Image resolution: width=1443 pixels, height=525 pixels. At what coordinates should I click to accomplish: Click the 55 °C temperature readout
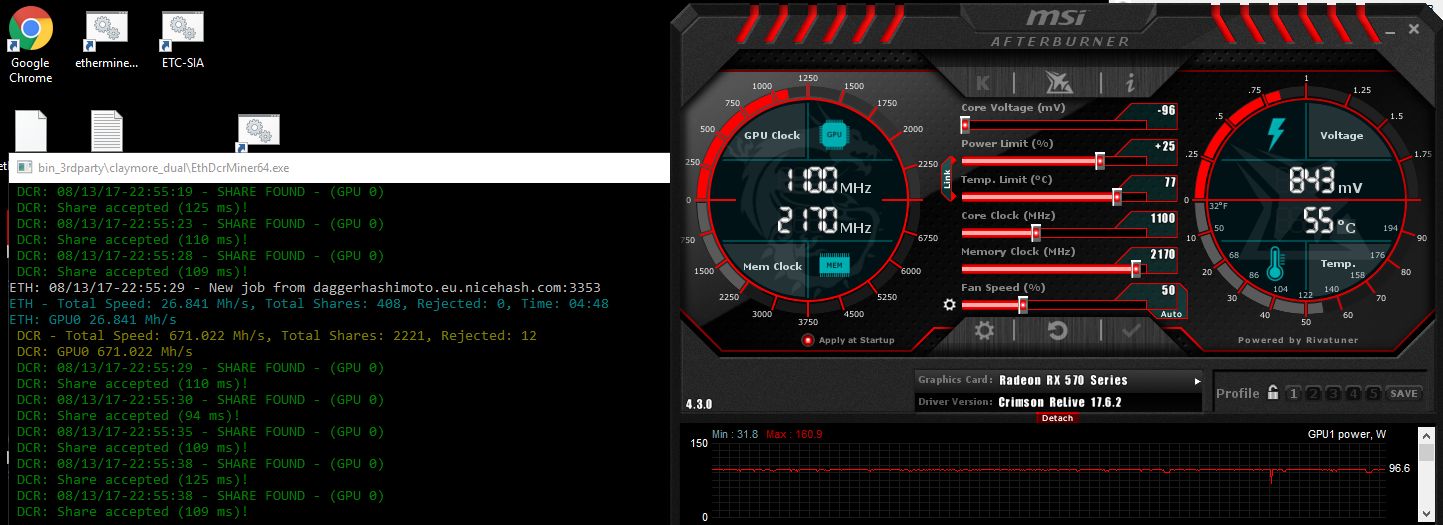coord(1328,222)
